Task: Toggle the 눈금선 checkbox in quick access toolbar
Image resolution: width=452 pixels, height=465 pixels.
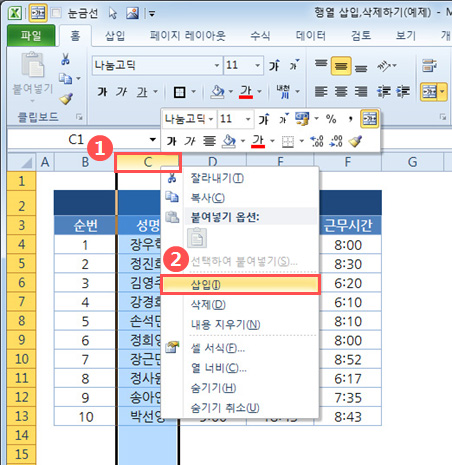Action: tap(56, 13)
